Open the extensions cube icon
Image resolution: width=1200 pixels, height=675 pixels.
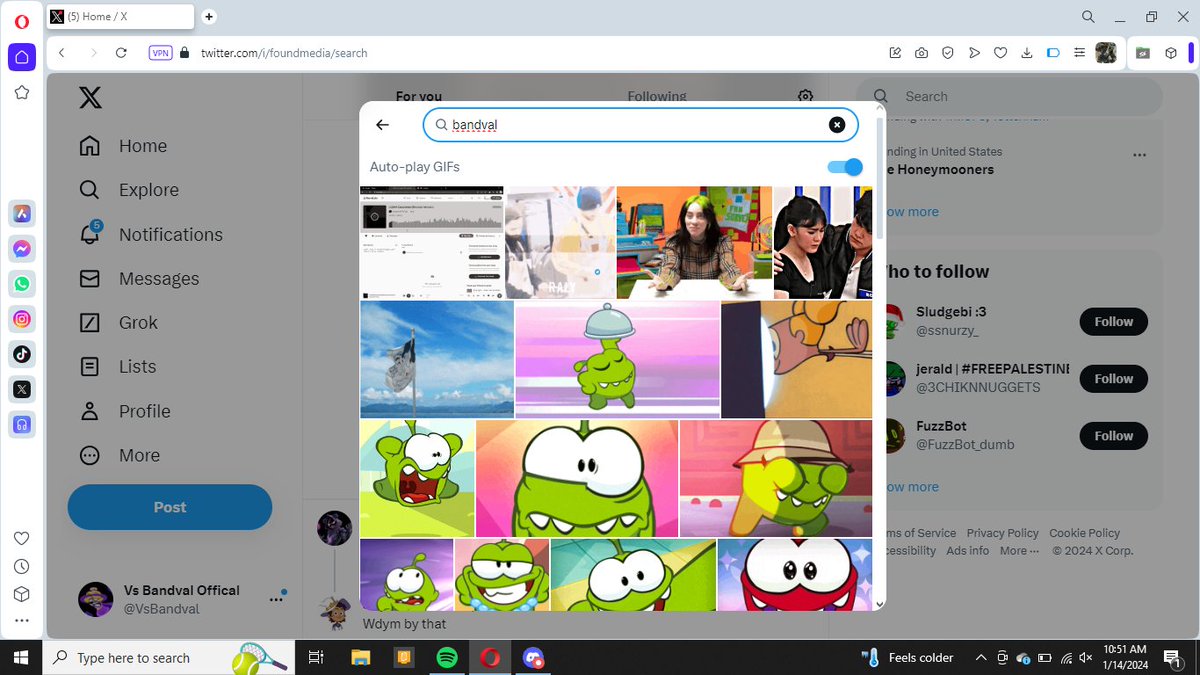point(1171,53)
